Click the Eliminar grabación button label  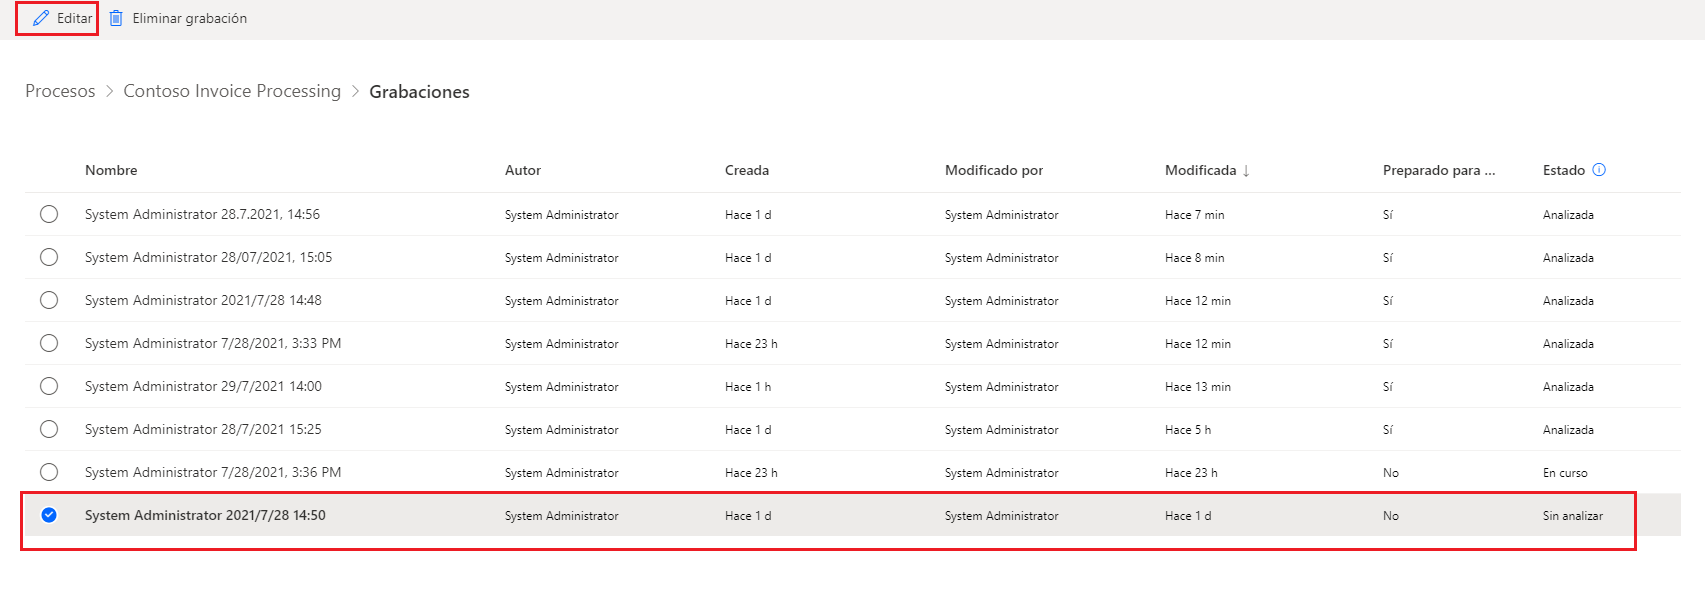[x=189, y=18]
